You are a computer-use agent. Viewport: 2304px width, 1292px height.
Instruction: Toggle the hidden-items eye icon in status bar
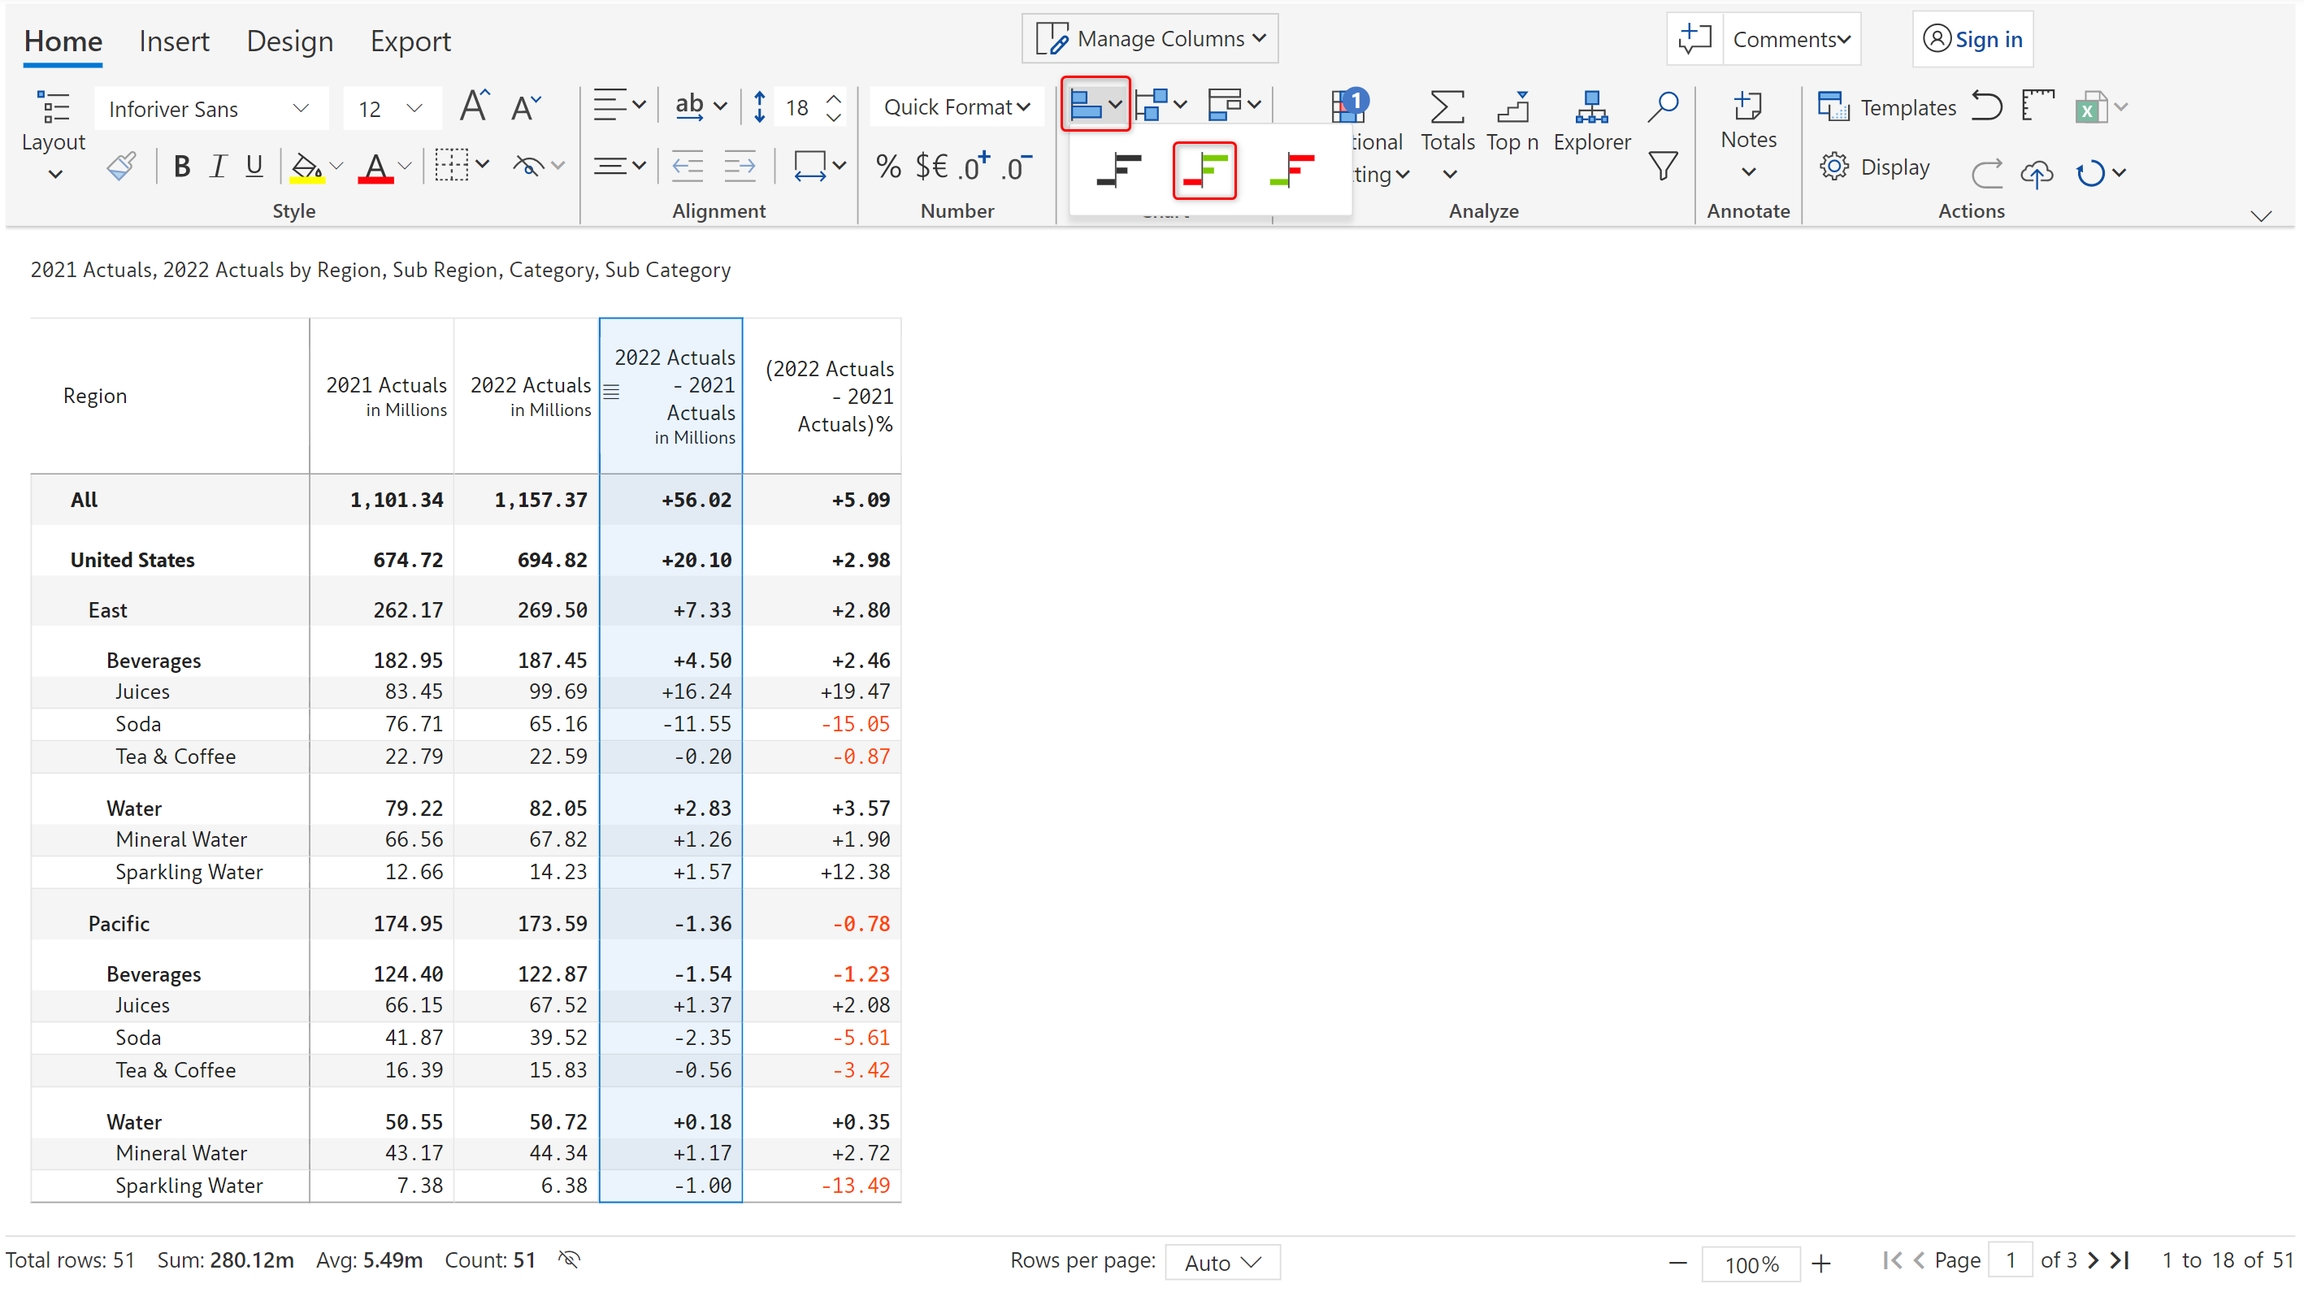569,1259
